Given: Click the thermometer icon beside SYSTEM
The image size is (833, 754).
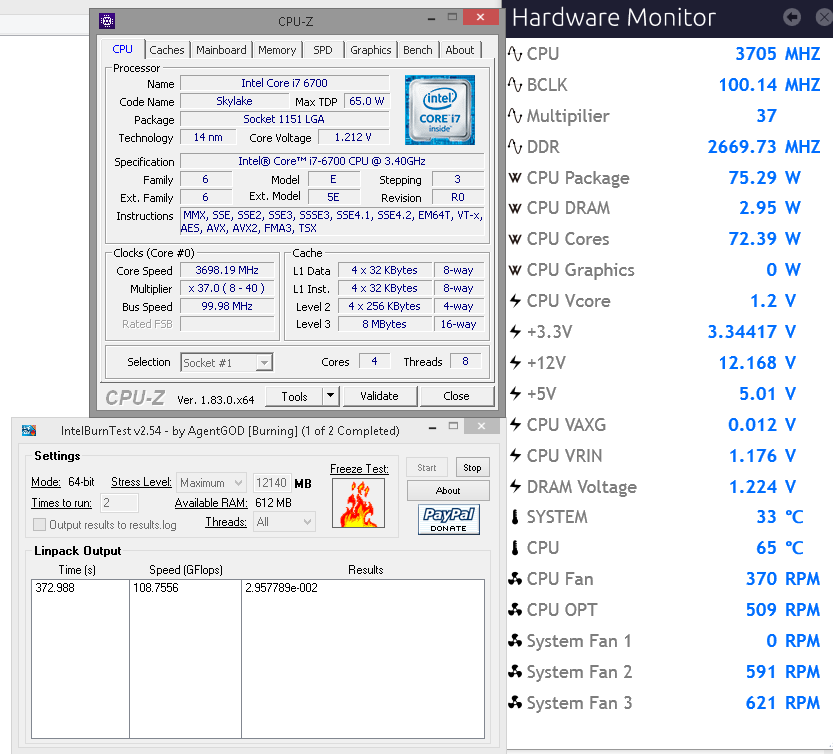Looking at the screenshot, I should click(515, 517).
